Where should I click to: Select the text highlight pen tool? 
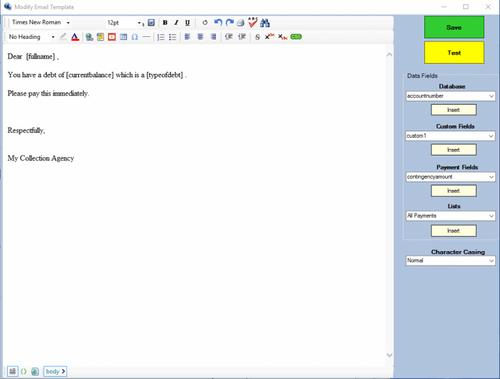pyautogui.click(x=63, y=37)
